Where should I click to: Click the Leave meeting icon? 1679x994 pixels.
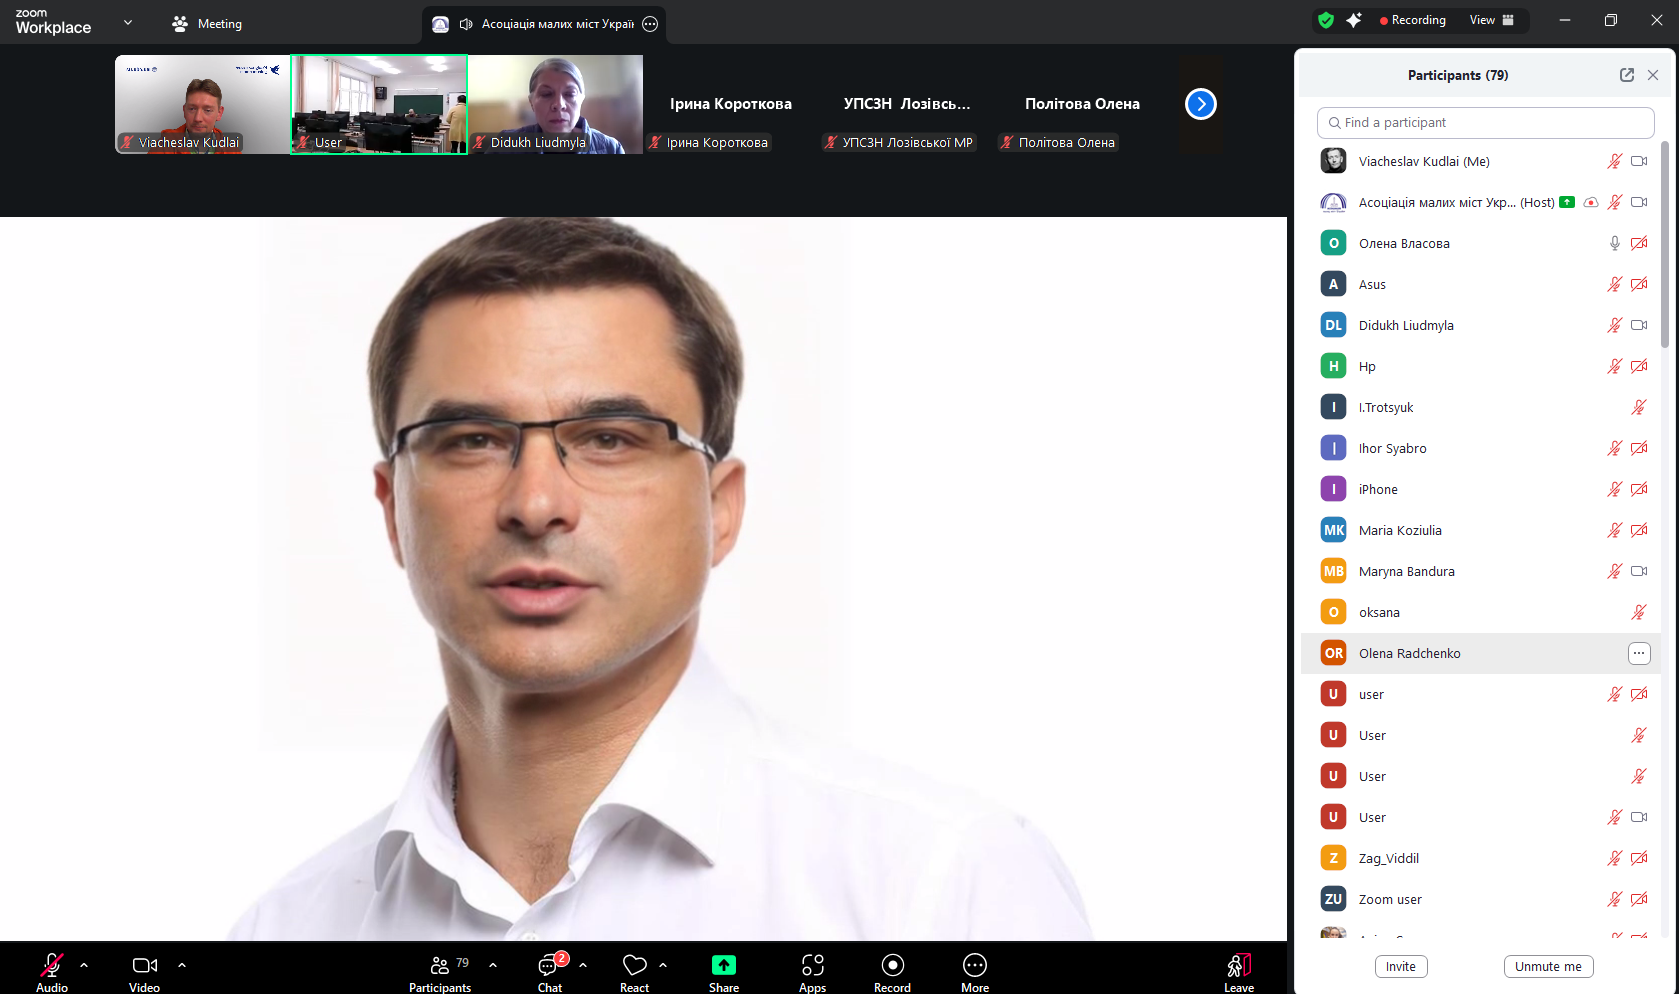[1238, 966]
